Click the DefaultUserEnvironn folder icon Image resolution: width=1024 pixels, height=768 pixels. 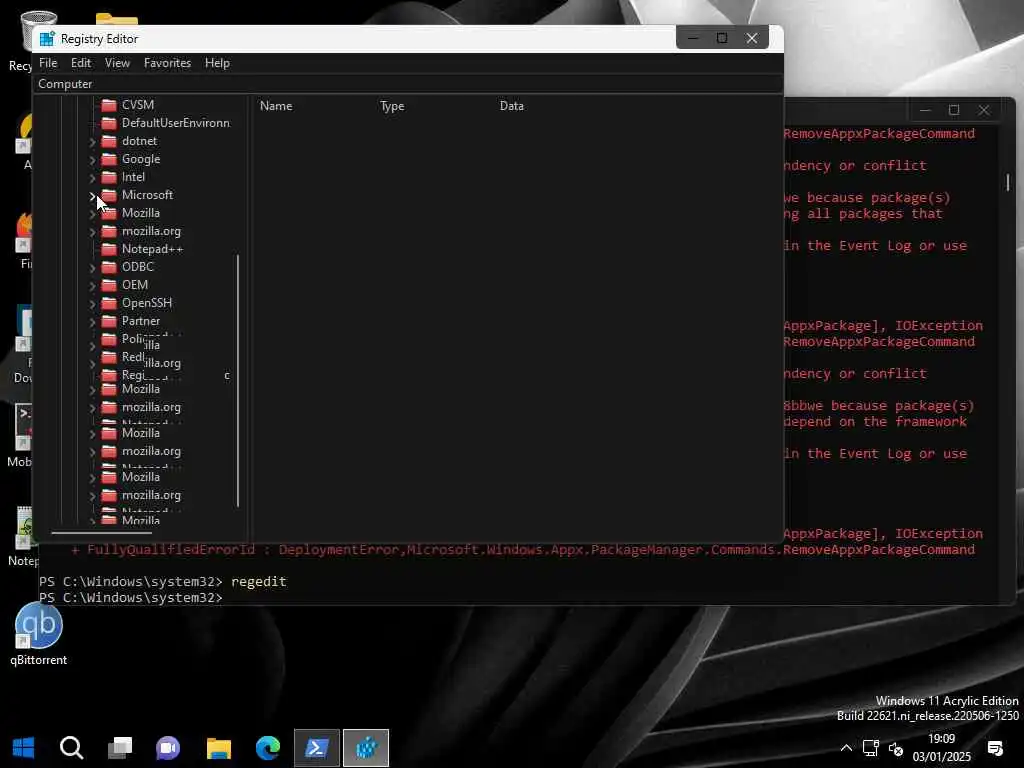[109, 123]
